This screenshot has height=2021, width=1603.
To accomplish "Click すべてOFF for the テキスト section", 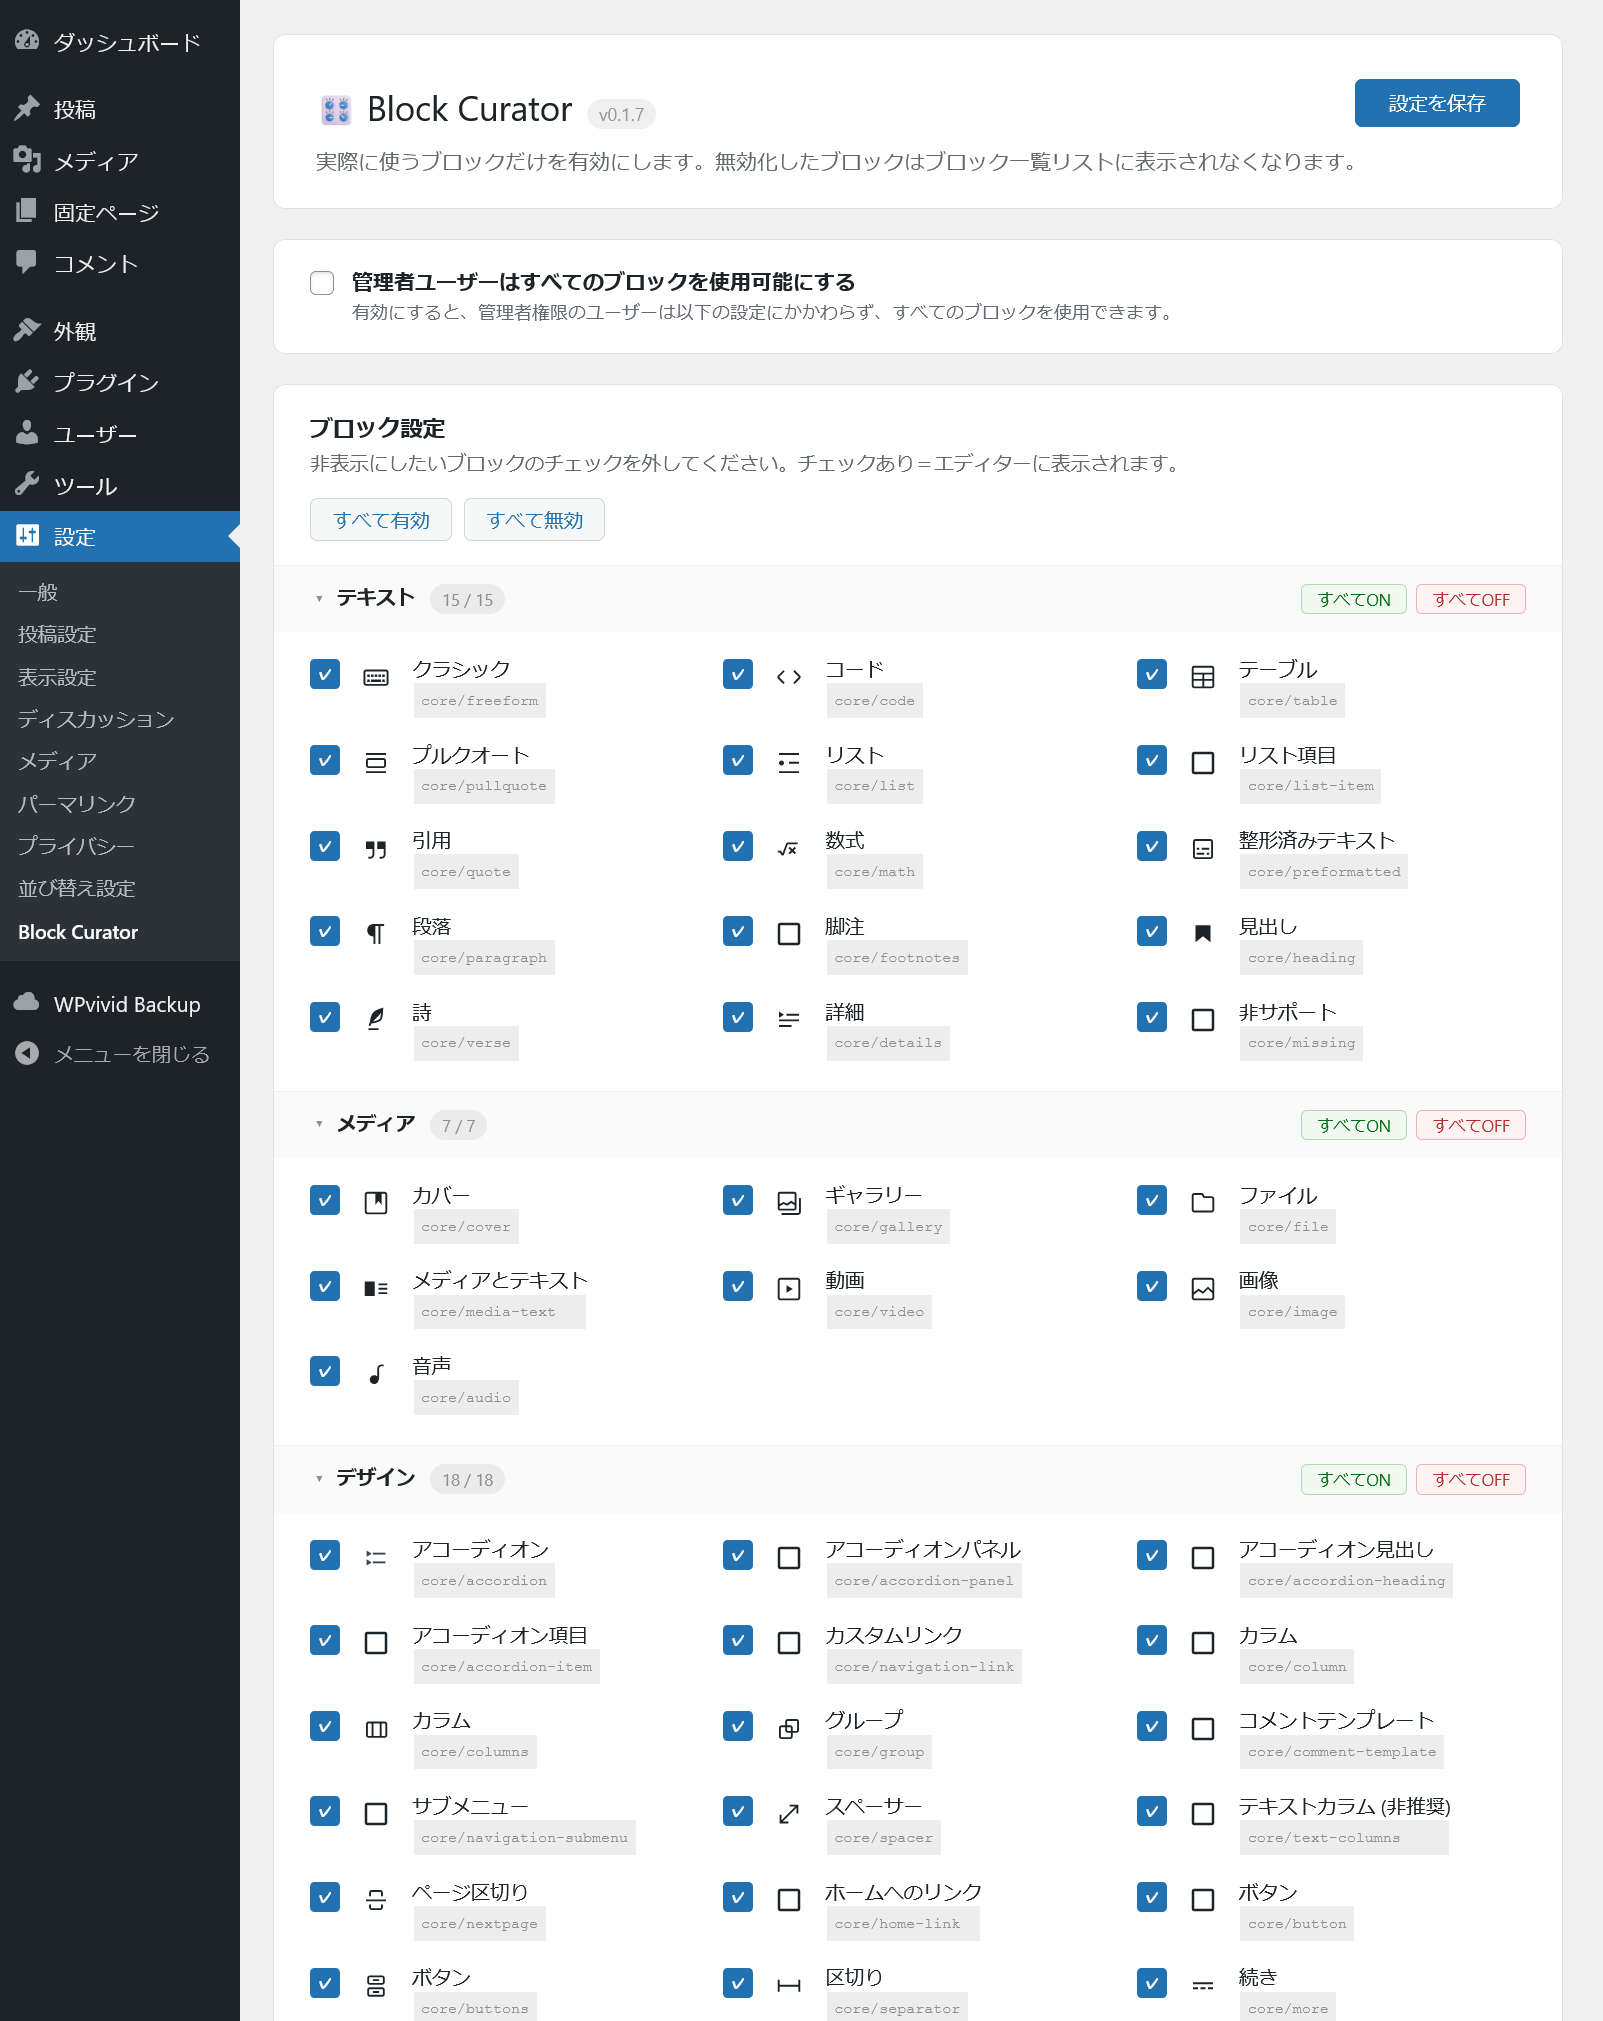I will (1469, 598).
